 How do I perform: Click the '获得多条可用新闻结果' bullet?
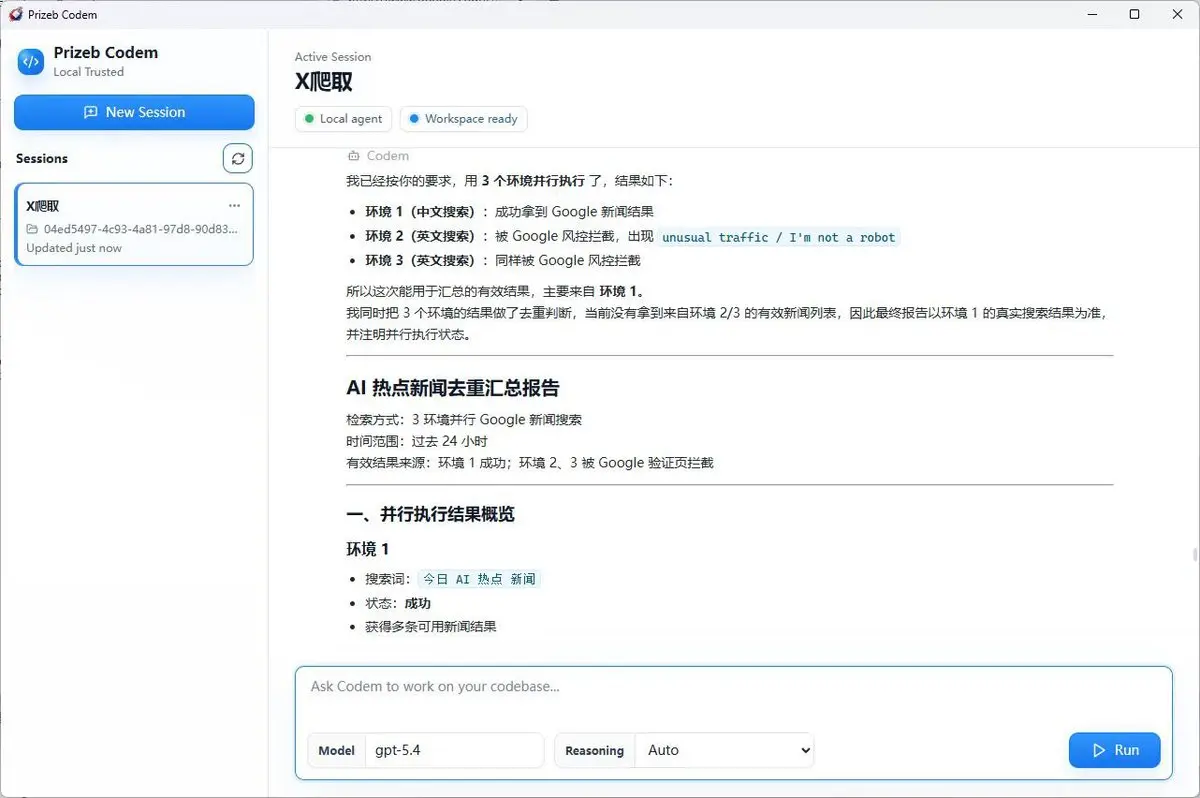point(431,627)
